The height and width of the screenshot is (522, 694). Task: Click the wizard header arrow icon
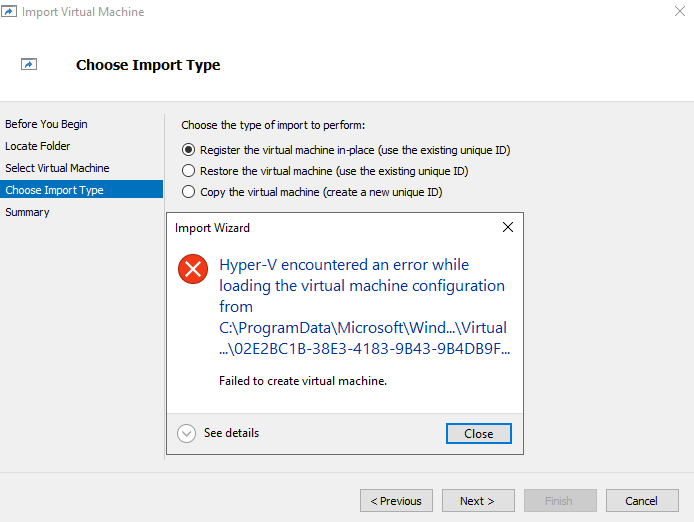point(29,65)
